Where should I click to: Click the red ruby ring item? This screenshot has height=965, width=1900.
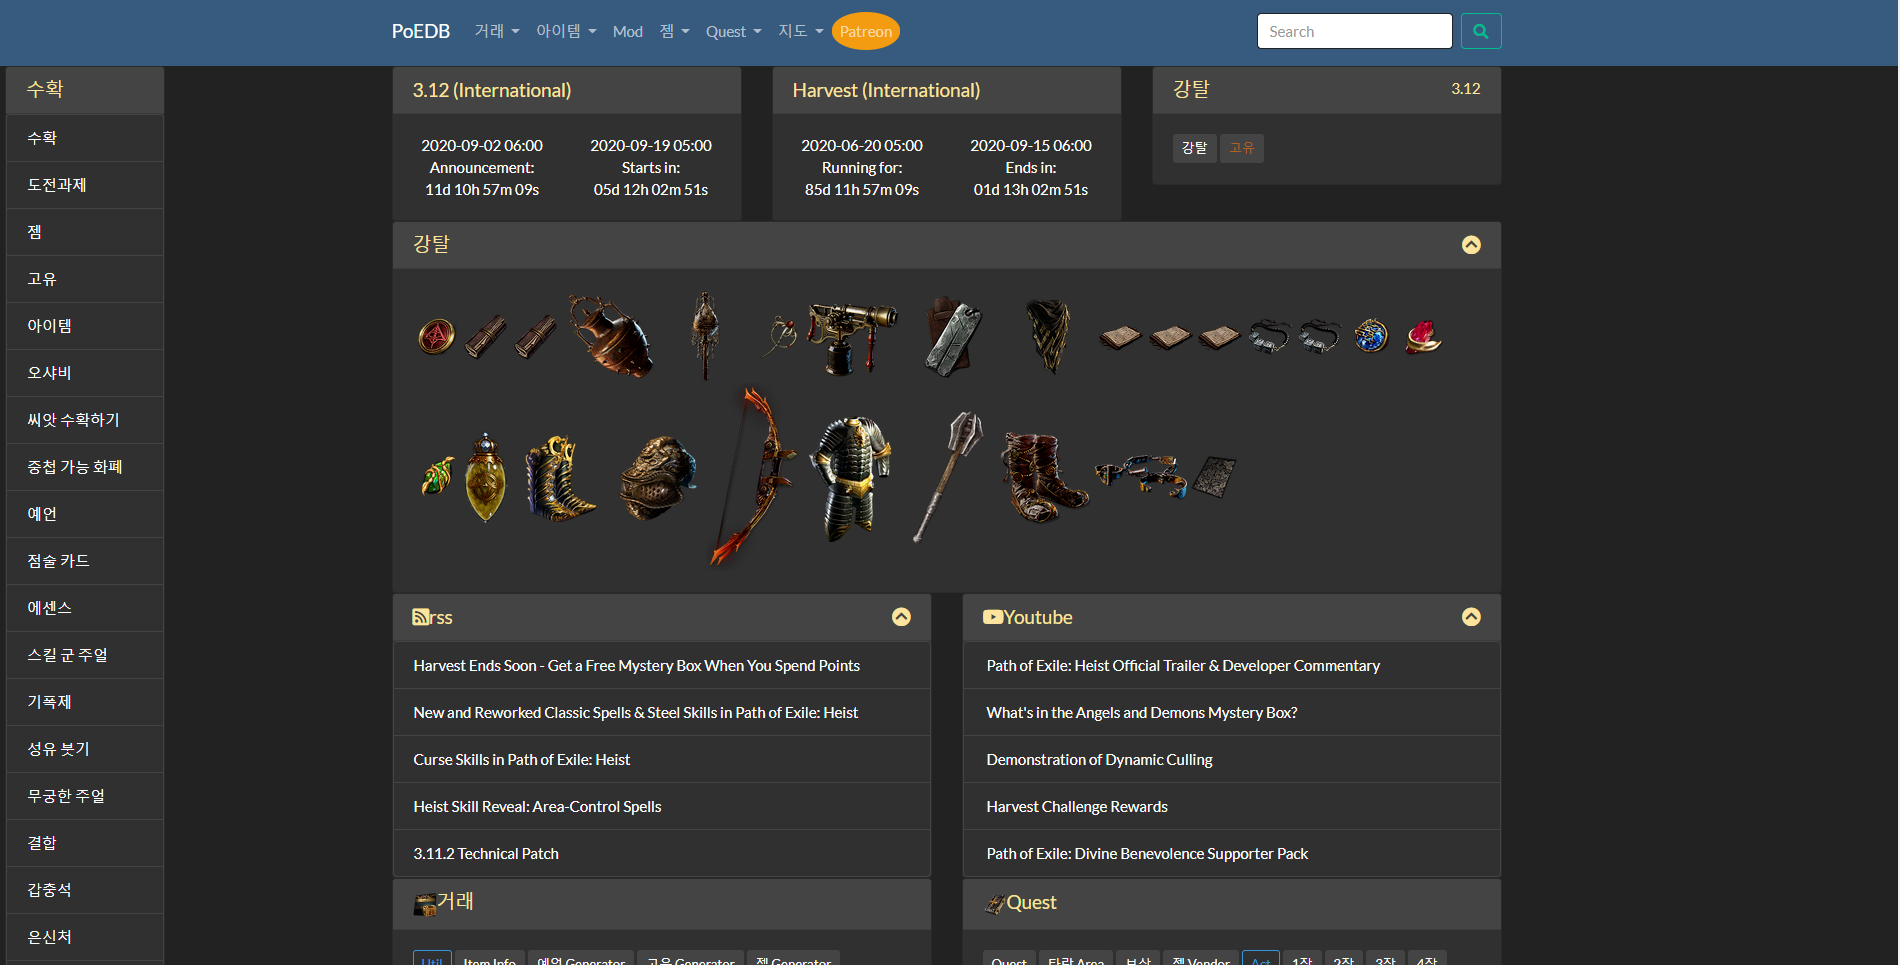1423,337
